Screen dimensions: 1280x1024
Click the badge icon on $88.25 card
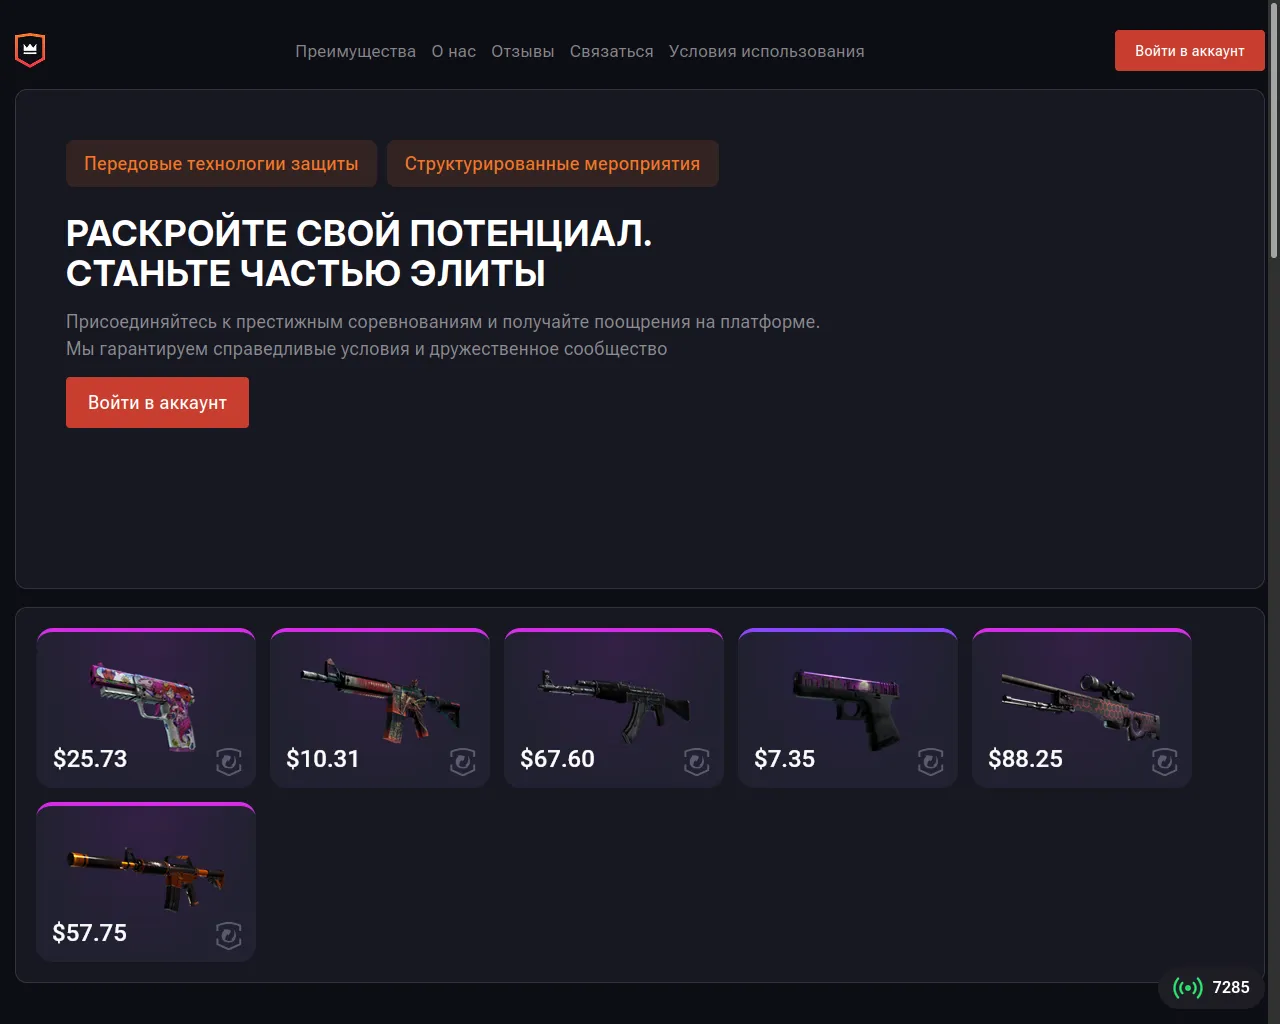[1165, 762]
